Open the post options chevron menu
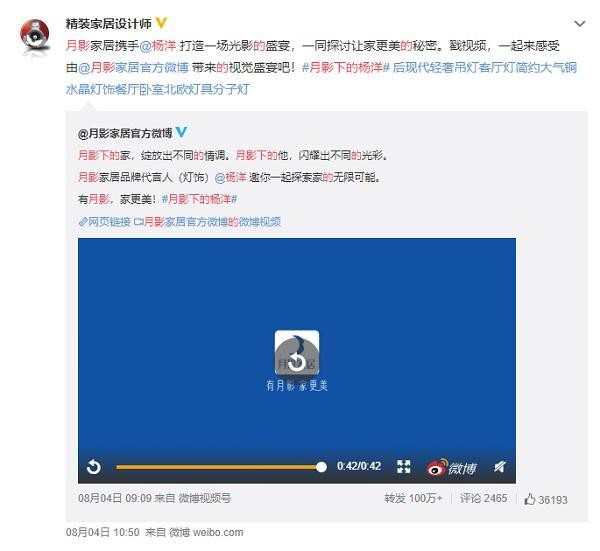 pos(580,24)
